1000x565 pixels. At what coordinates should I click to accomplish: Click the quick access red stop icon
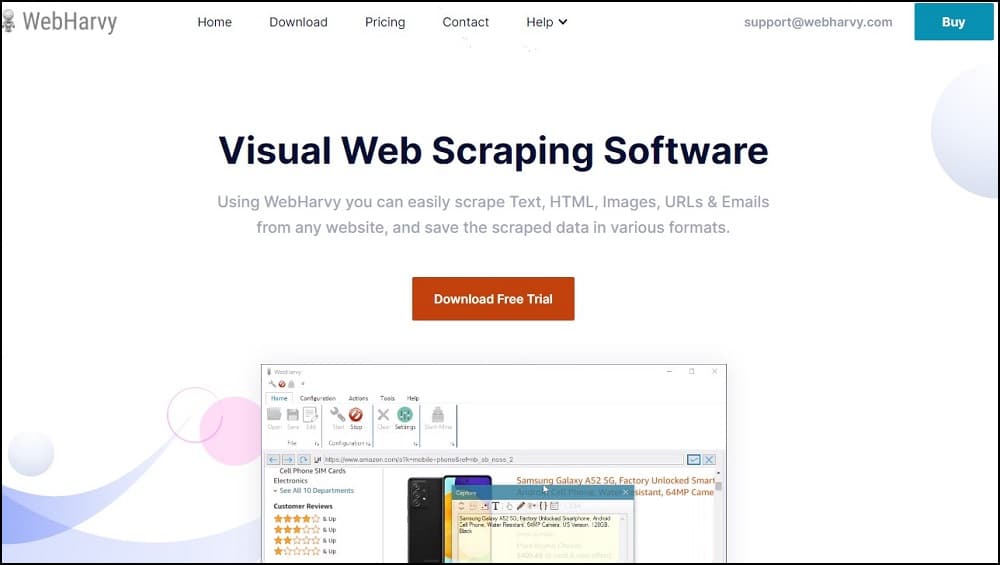[282, 384]
